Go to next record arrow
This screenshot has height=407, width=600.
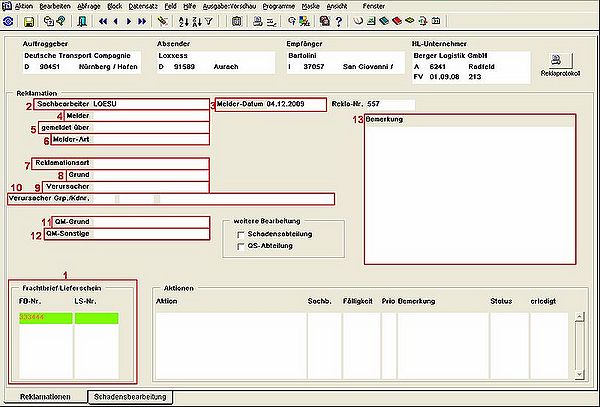[x=129, y=21]
